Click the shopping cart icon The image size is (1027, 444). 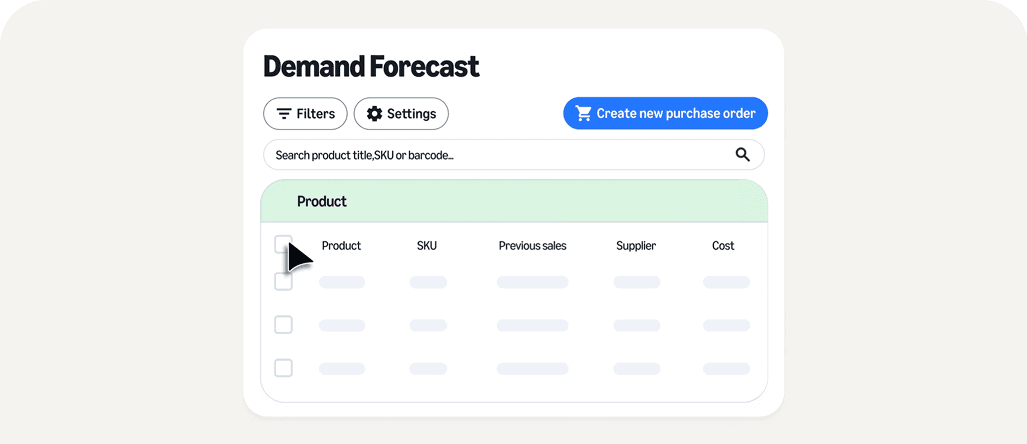click(x=584, y=113)
